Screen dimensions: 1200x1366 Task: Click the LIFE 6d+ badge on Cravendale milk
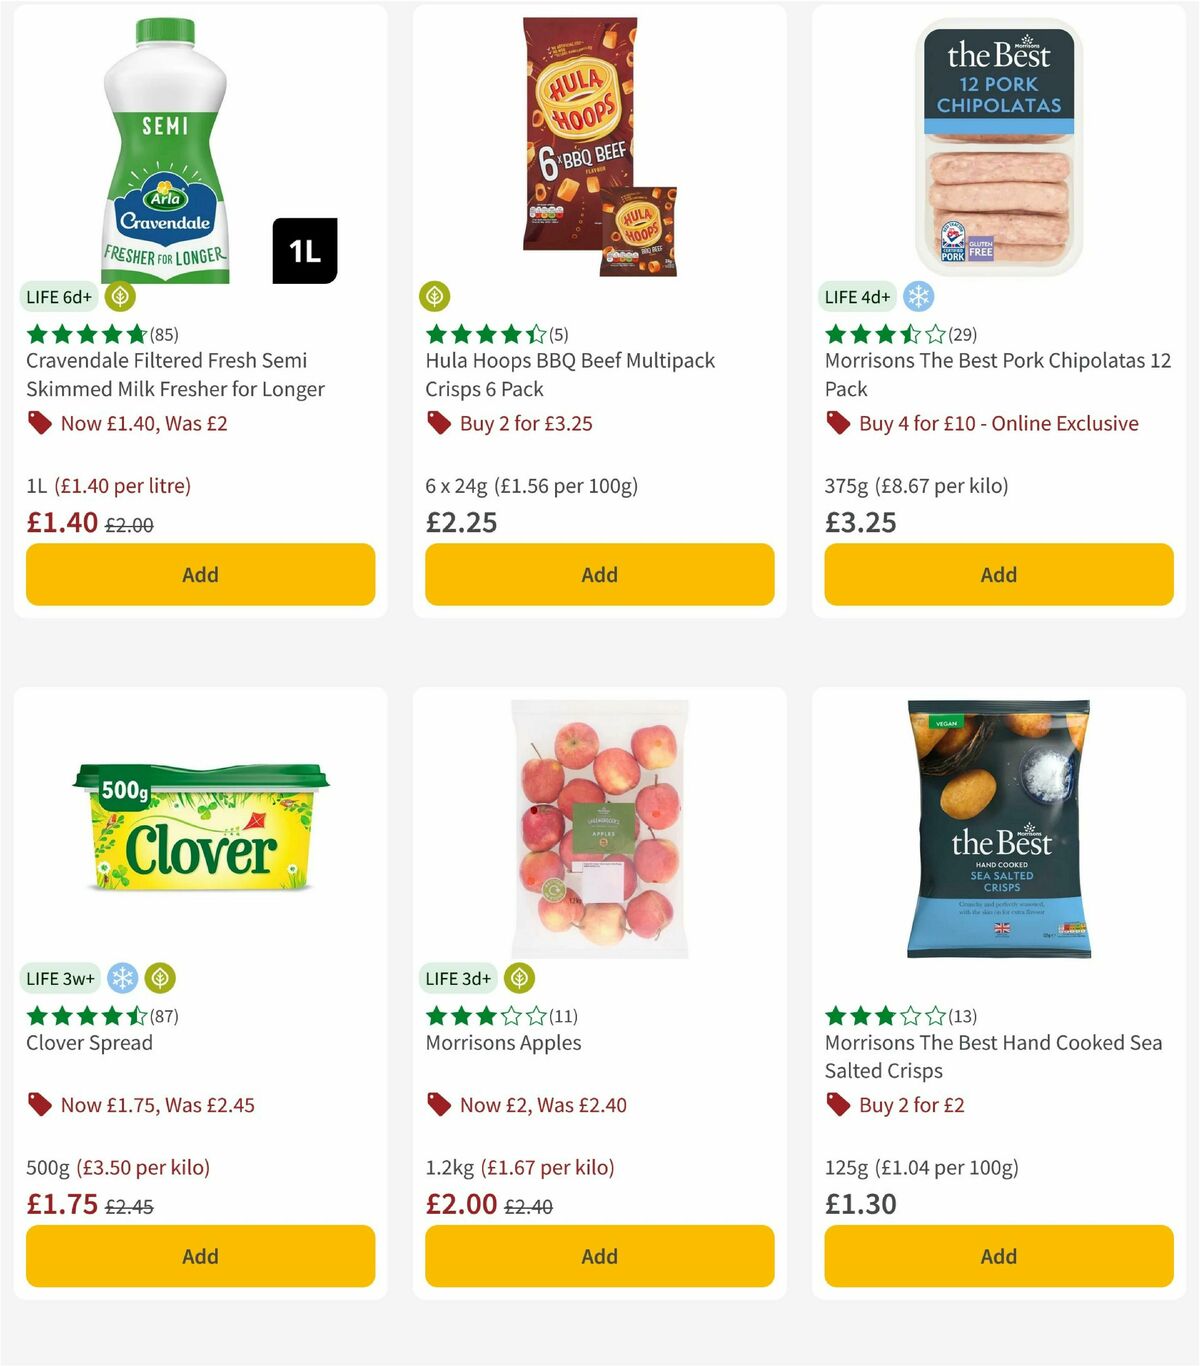57,297
